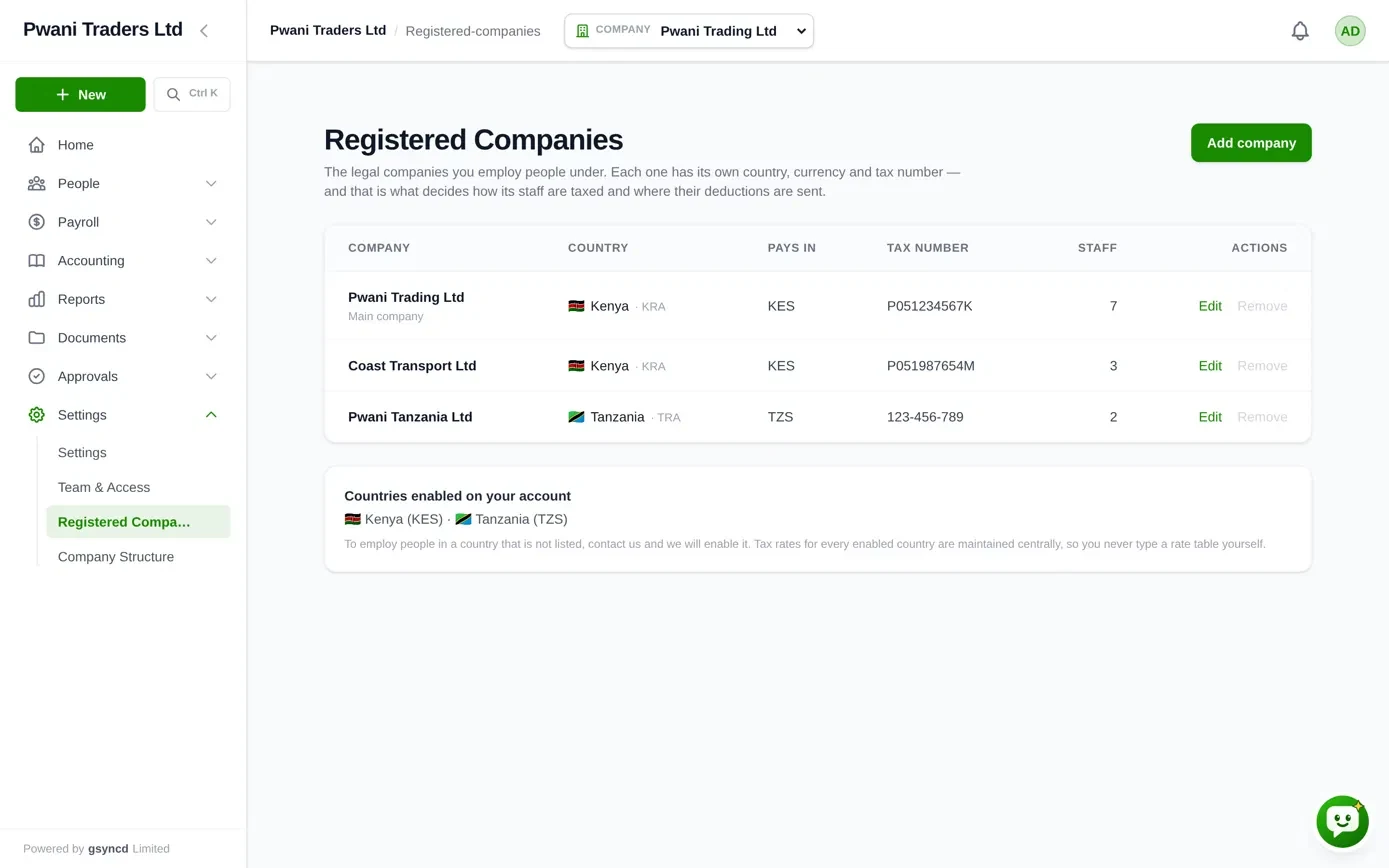Image resolution: width=1389 pixels, height=868 pixels.
Task: Click the New button
Action: pyautogui.click(x=80, y=94)
